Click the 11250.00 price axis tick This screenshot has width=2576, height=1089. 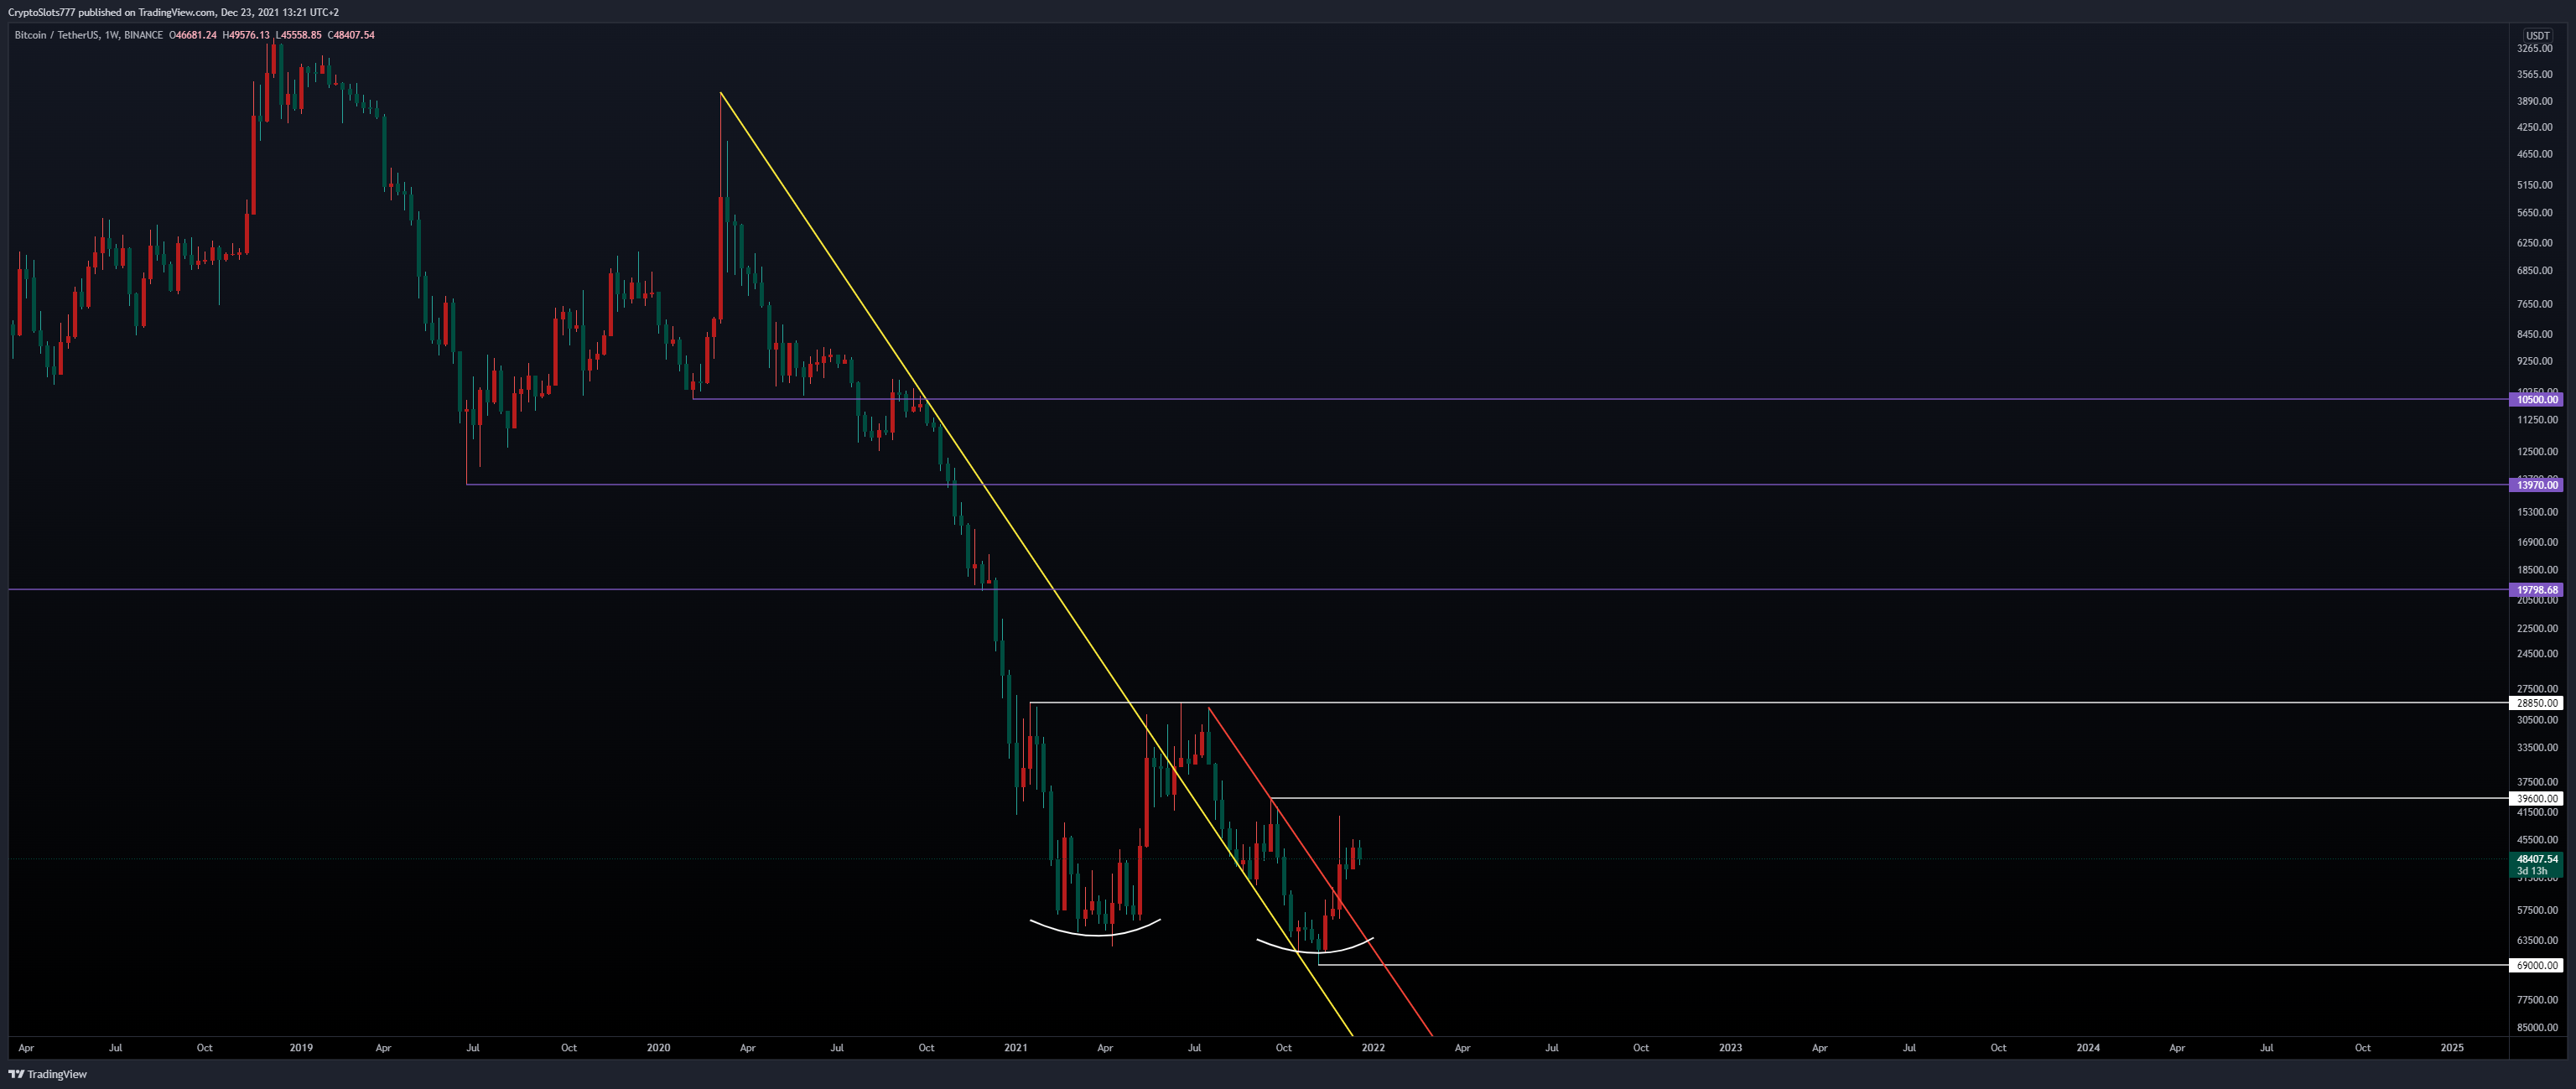pos(2537,420)
